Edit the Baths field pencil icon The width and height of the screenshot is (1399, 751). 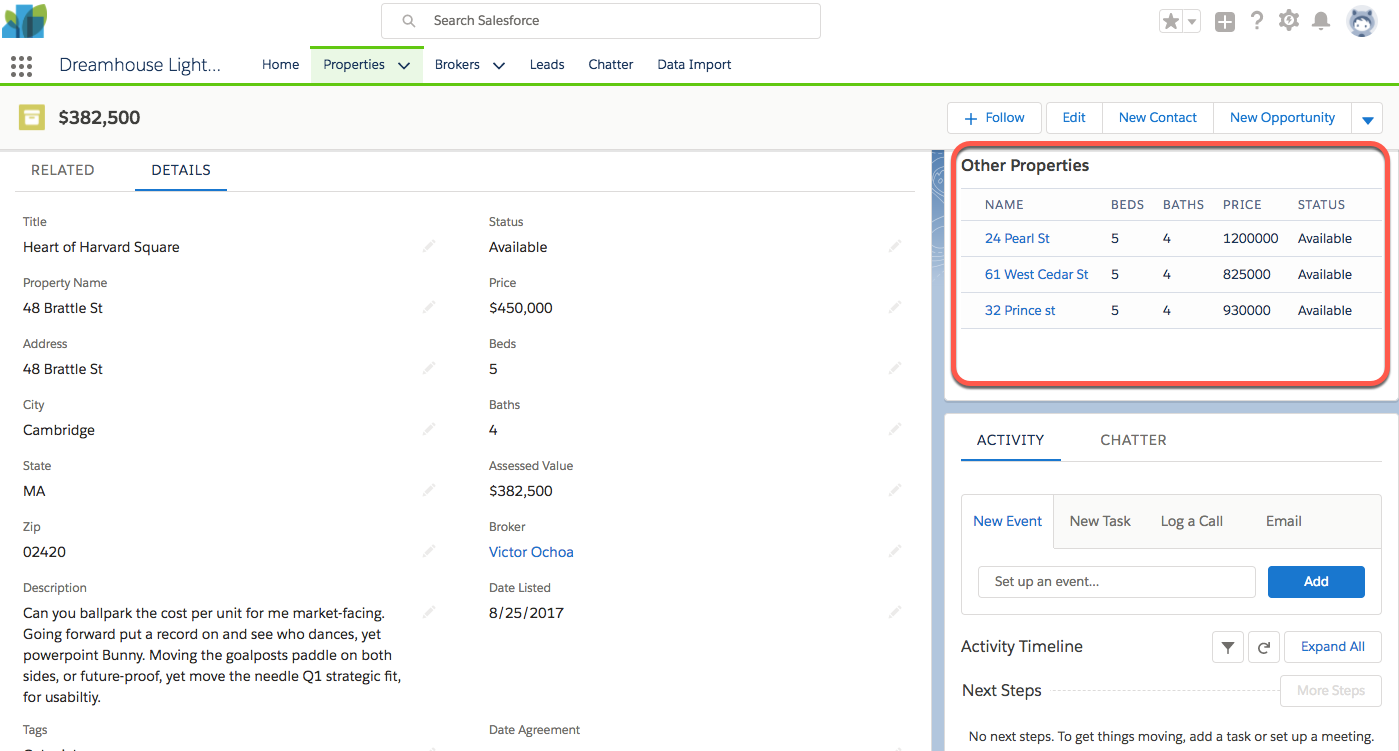[x=895, y=428]
